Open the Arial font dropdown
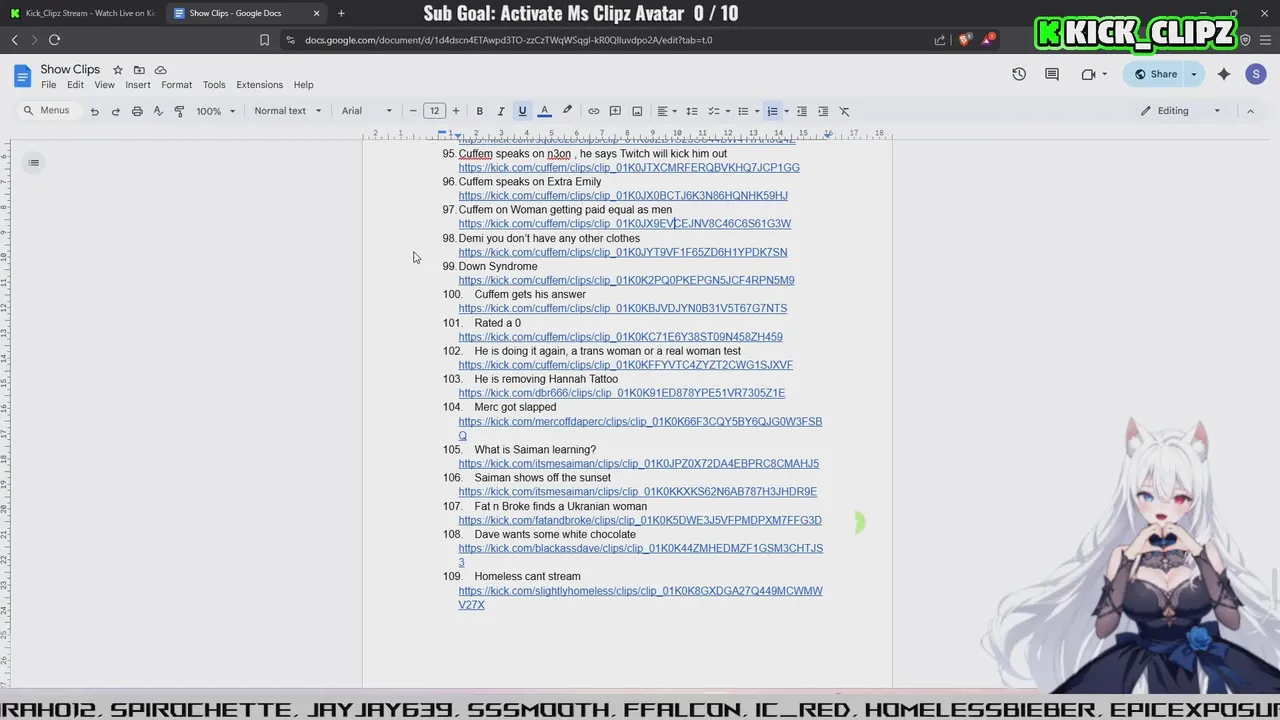 point(367,111)
